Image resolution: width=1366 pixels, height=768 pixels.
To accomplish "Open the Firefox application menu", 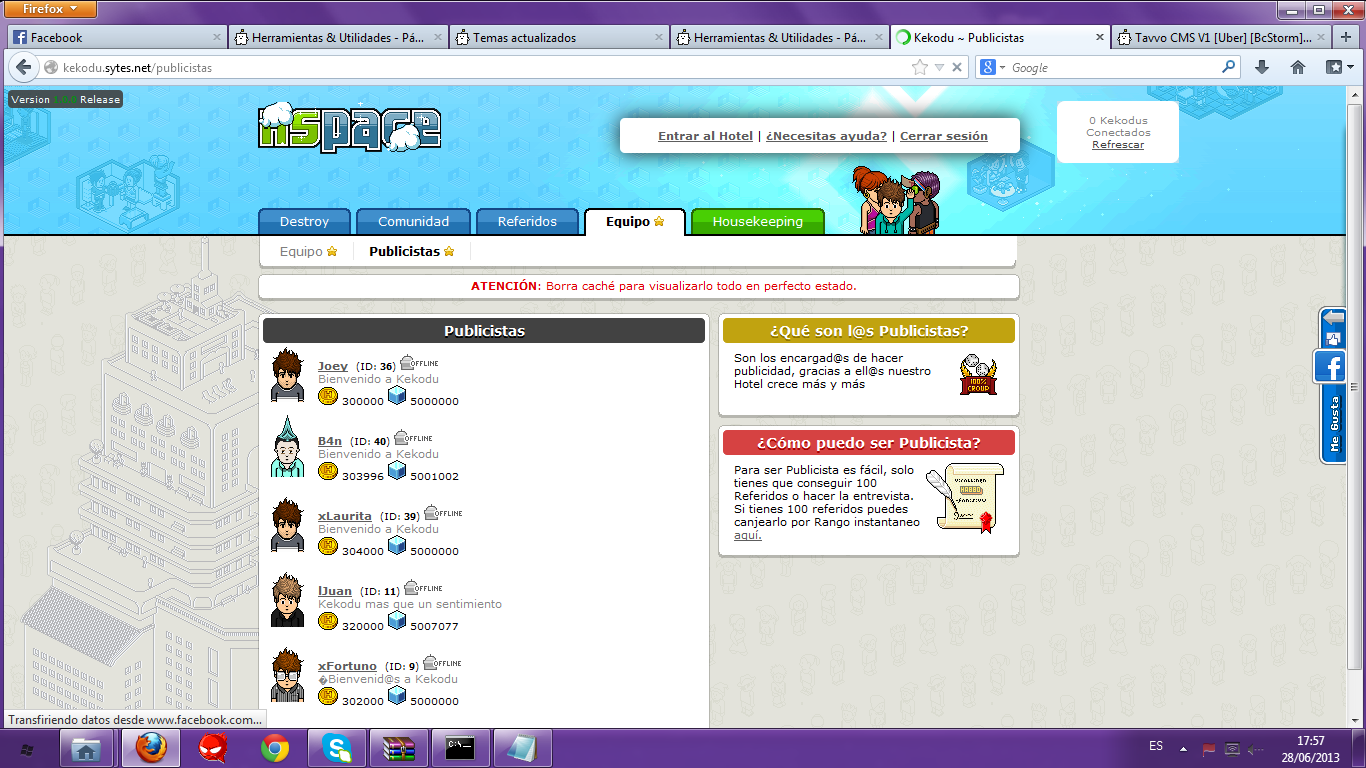I will (x=49, y=9).
